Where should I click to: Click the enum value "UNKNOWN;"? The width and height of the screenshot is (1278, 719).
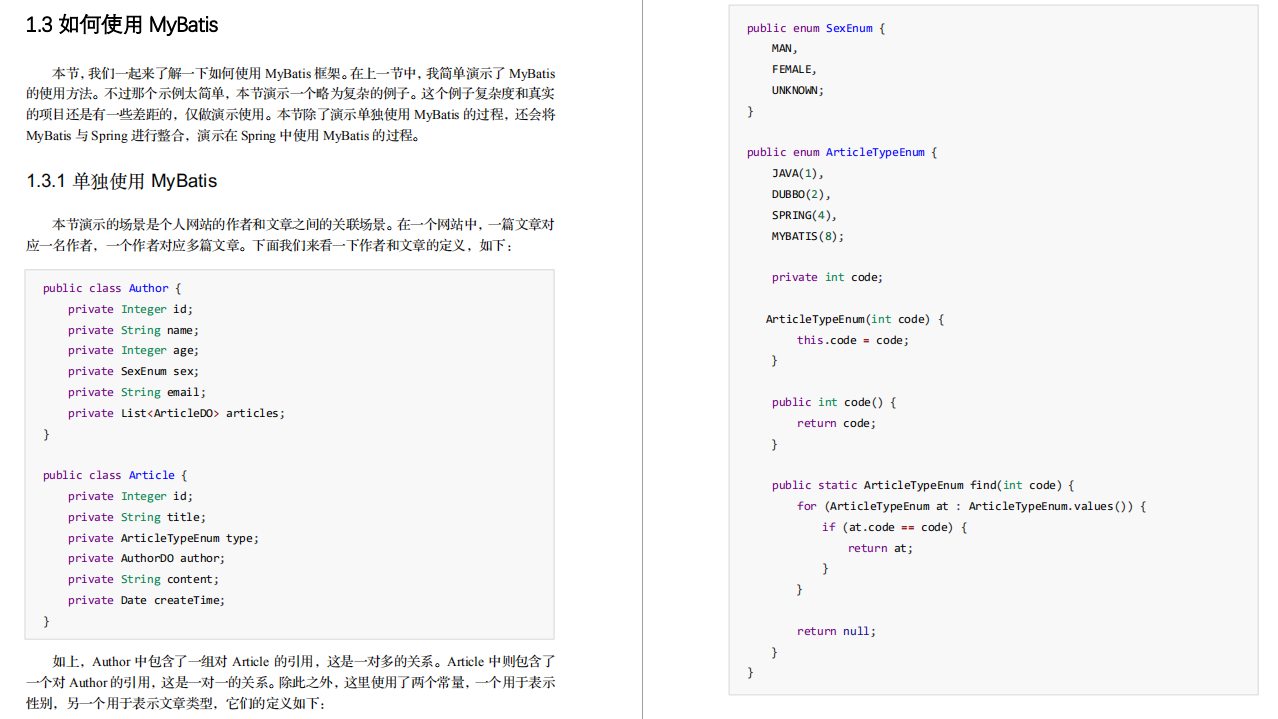pyautogui.click(x=798, y=90)
